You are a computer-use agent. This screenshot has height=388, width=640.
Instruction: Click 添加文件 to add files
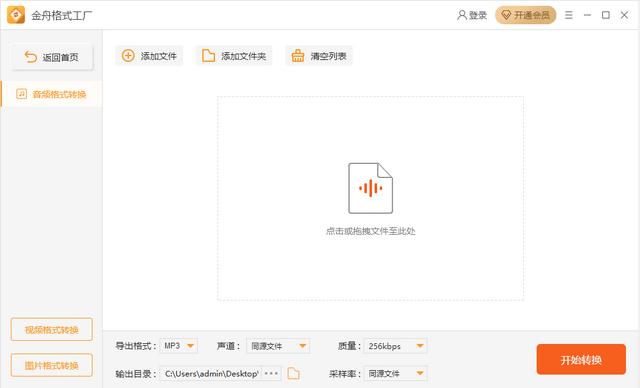[149, 56]
